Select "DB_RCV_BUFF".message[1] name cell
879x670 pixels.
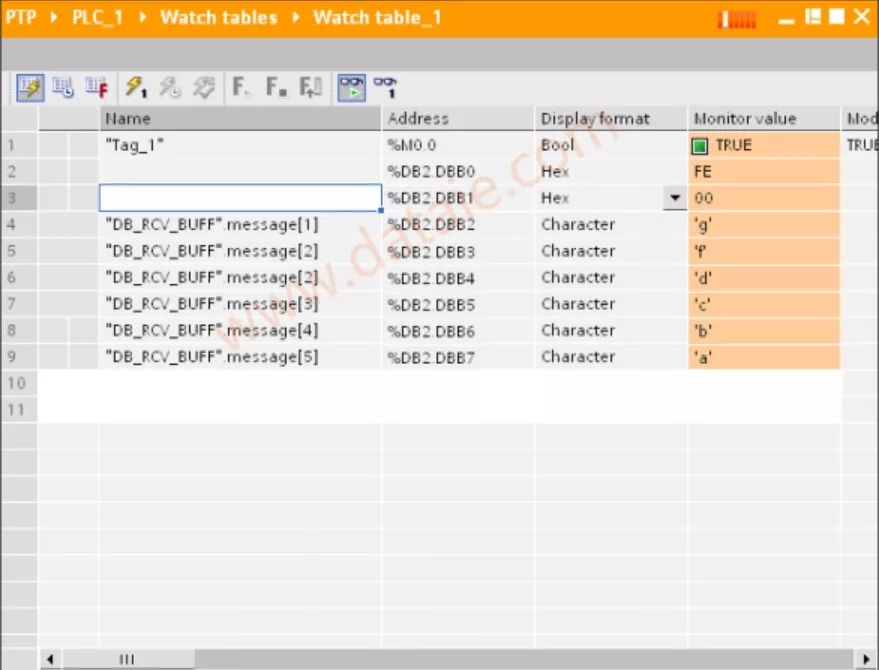tap(240, 225)
